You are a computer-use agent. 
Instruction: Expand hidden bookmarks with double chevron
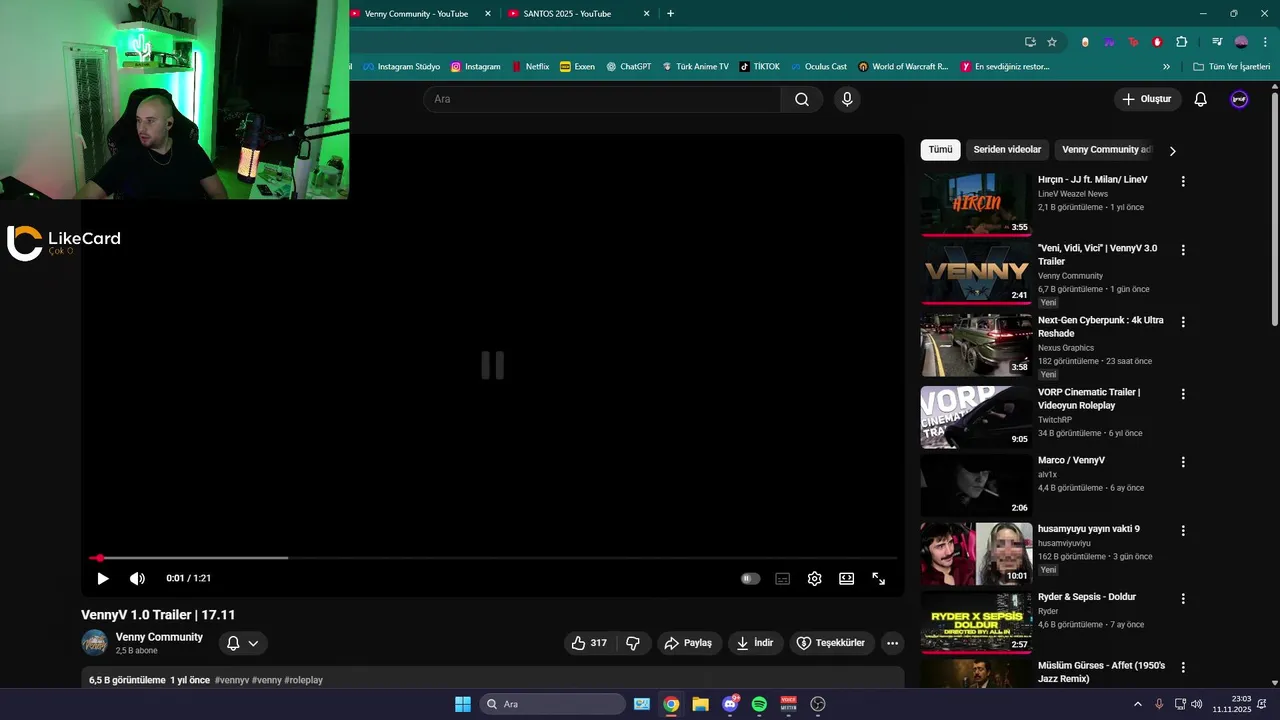point(1166,67)
